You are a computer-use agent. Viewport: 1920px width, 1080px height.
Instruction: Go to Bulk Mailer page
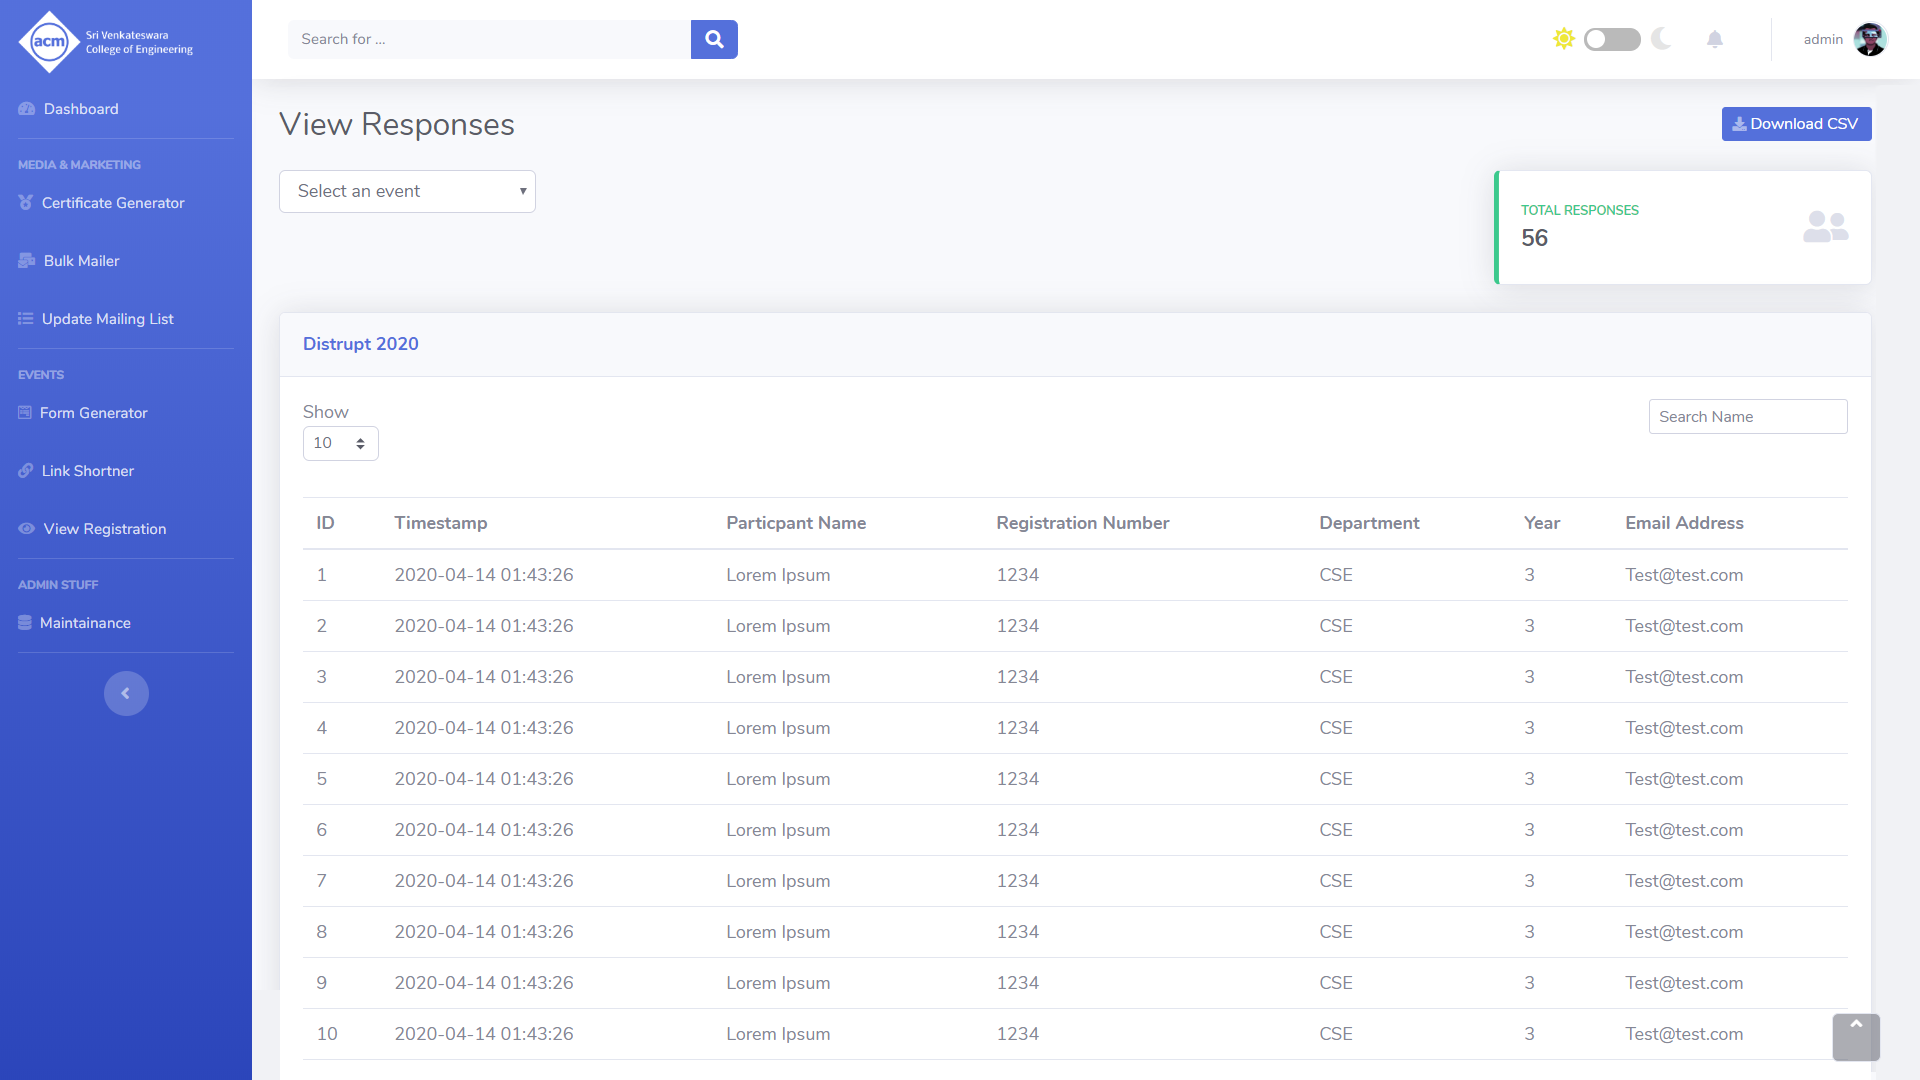(81, 261)
